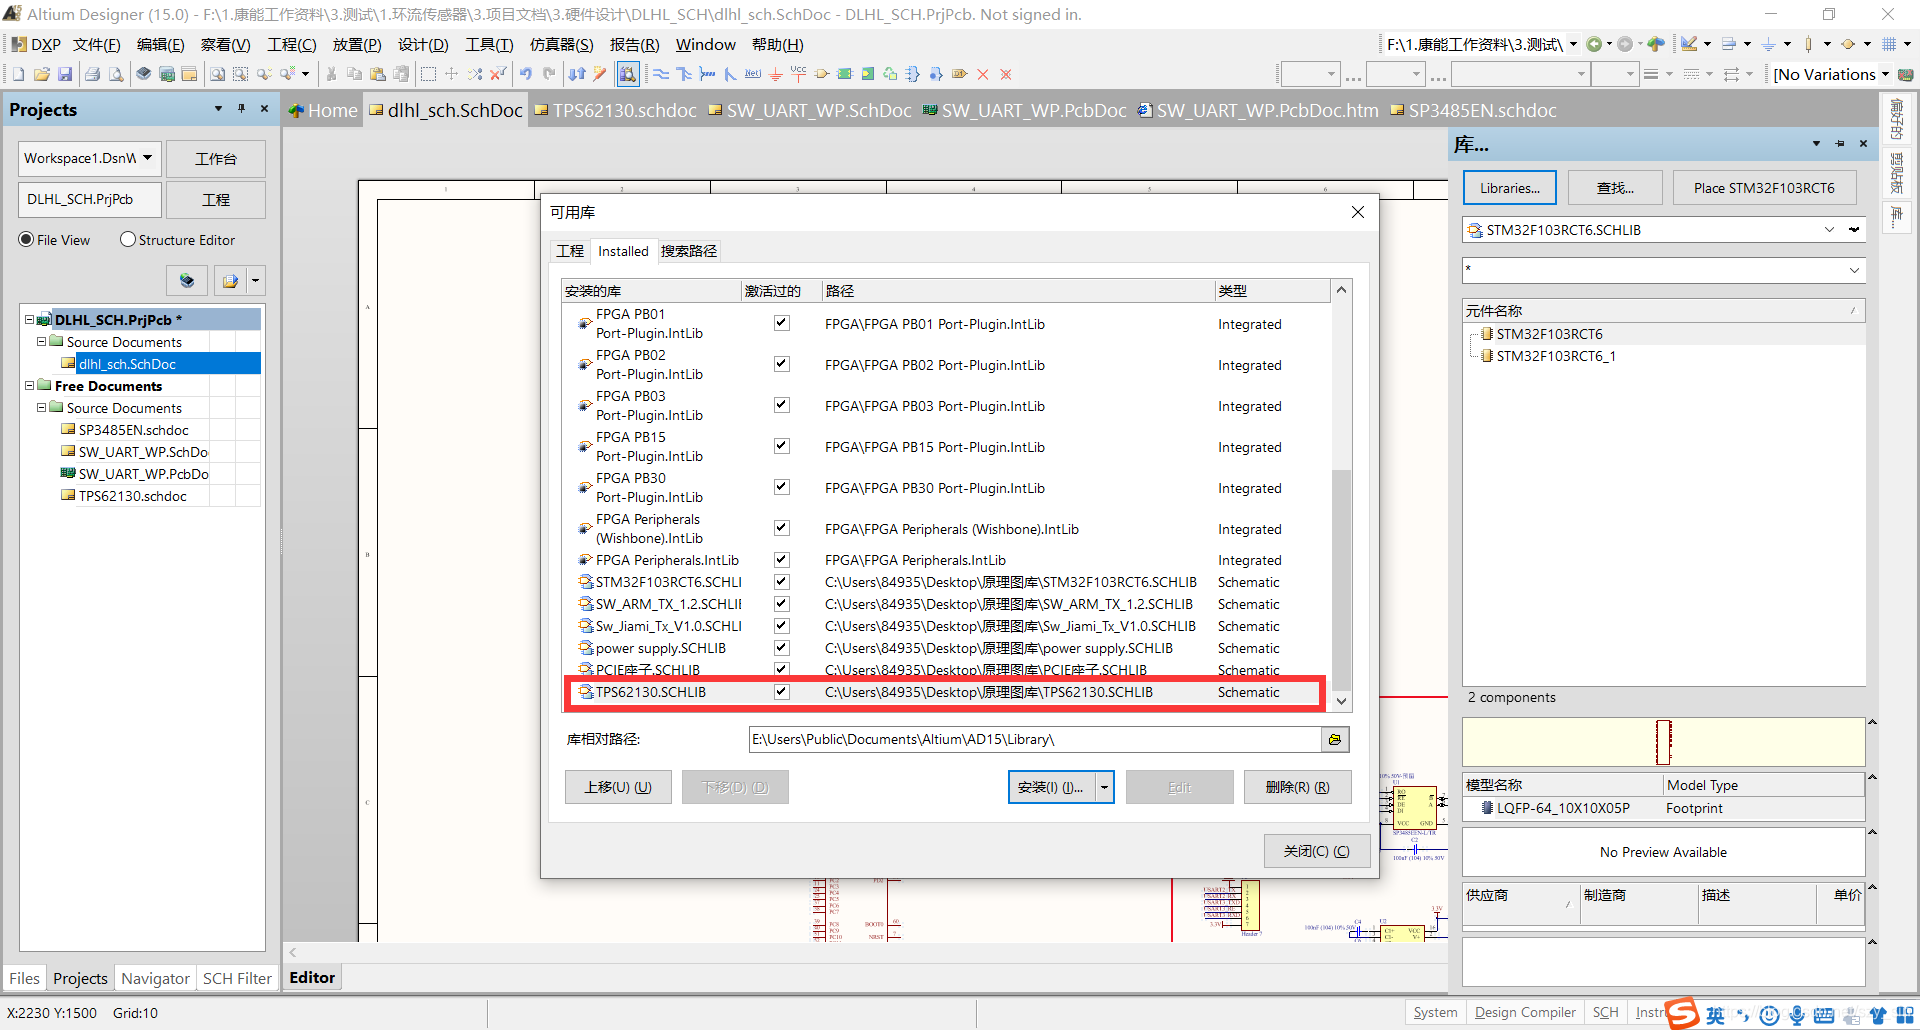Screen dimensions: 1920x1030
Task: Select STM32F103RCT6_1 in component list
Action: 1555,356
